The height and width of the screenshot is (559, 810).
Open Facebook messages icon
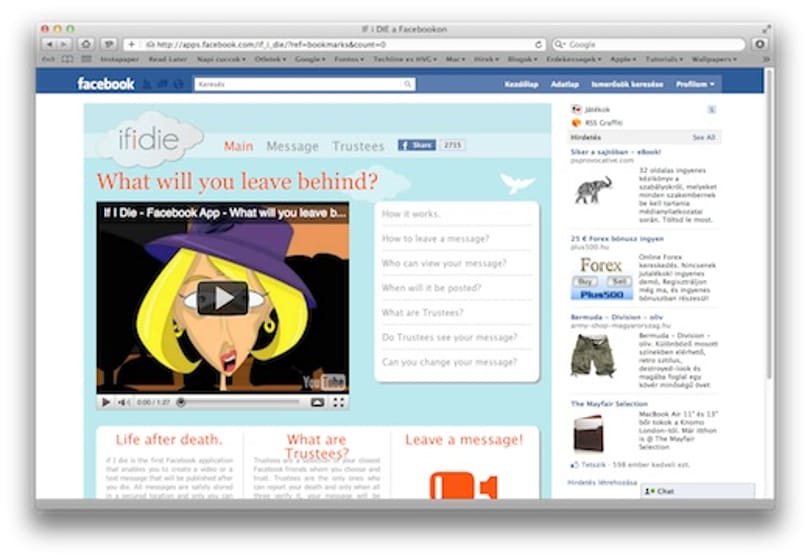[163, 84]
